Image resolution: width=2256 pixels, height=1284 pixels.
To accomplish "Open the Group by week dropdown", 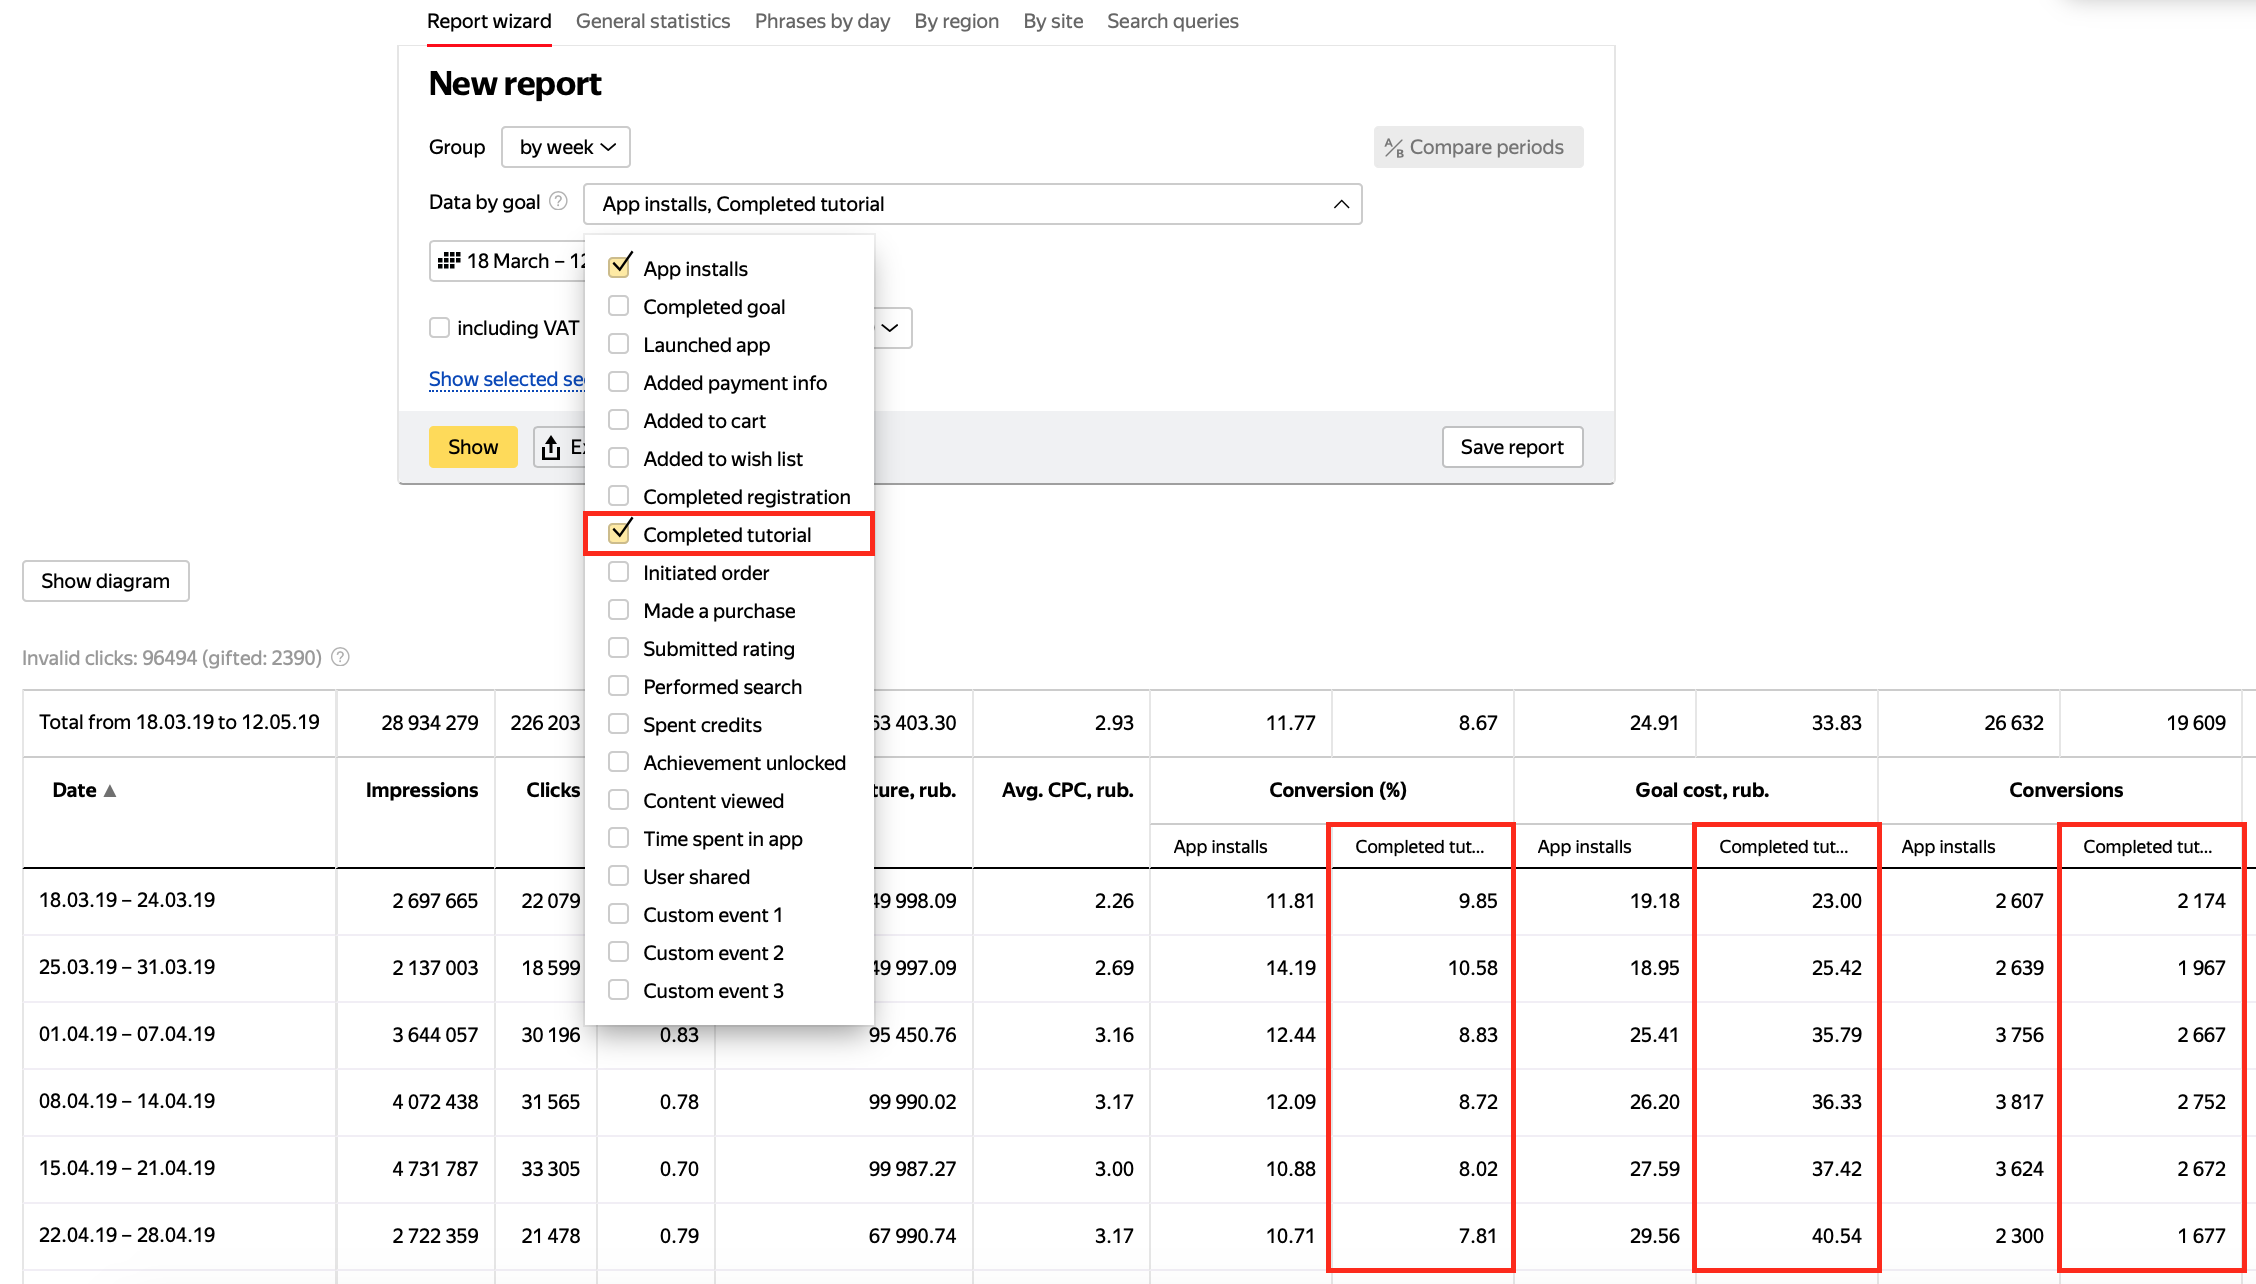I will tap(566, 147).
